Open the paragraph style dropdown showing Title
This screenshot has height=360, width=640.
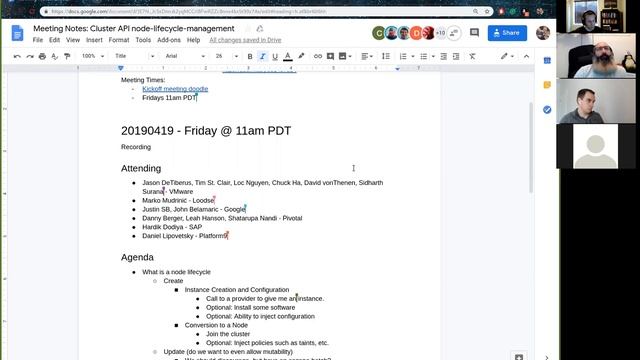[x=134, y=56]
